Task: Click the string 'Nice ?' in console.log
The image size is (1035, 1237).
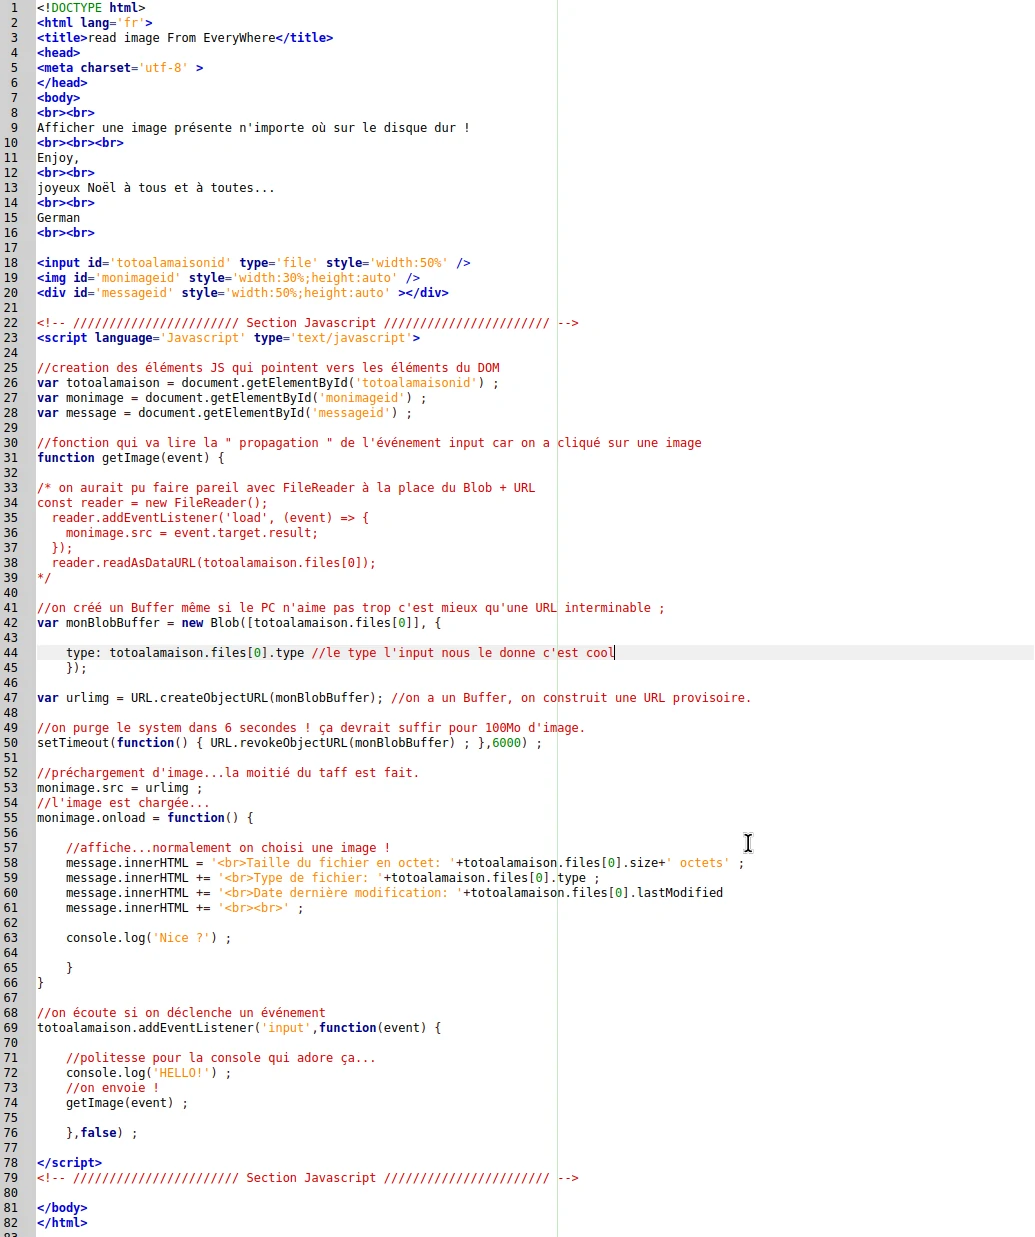Action: [x=181, y=938]
